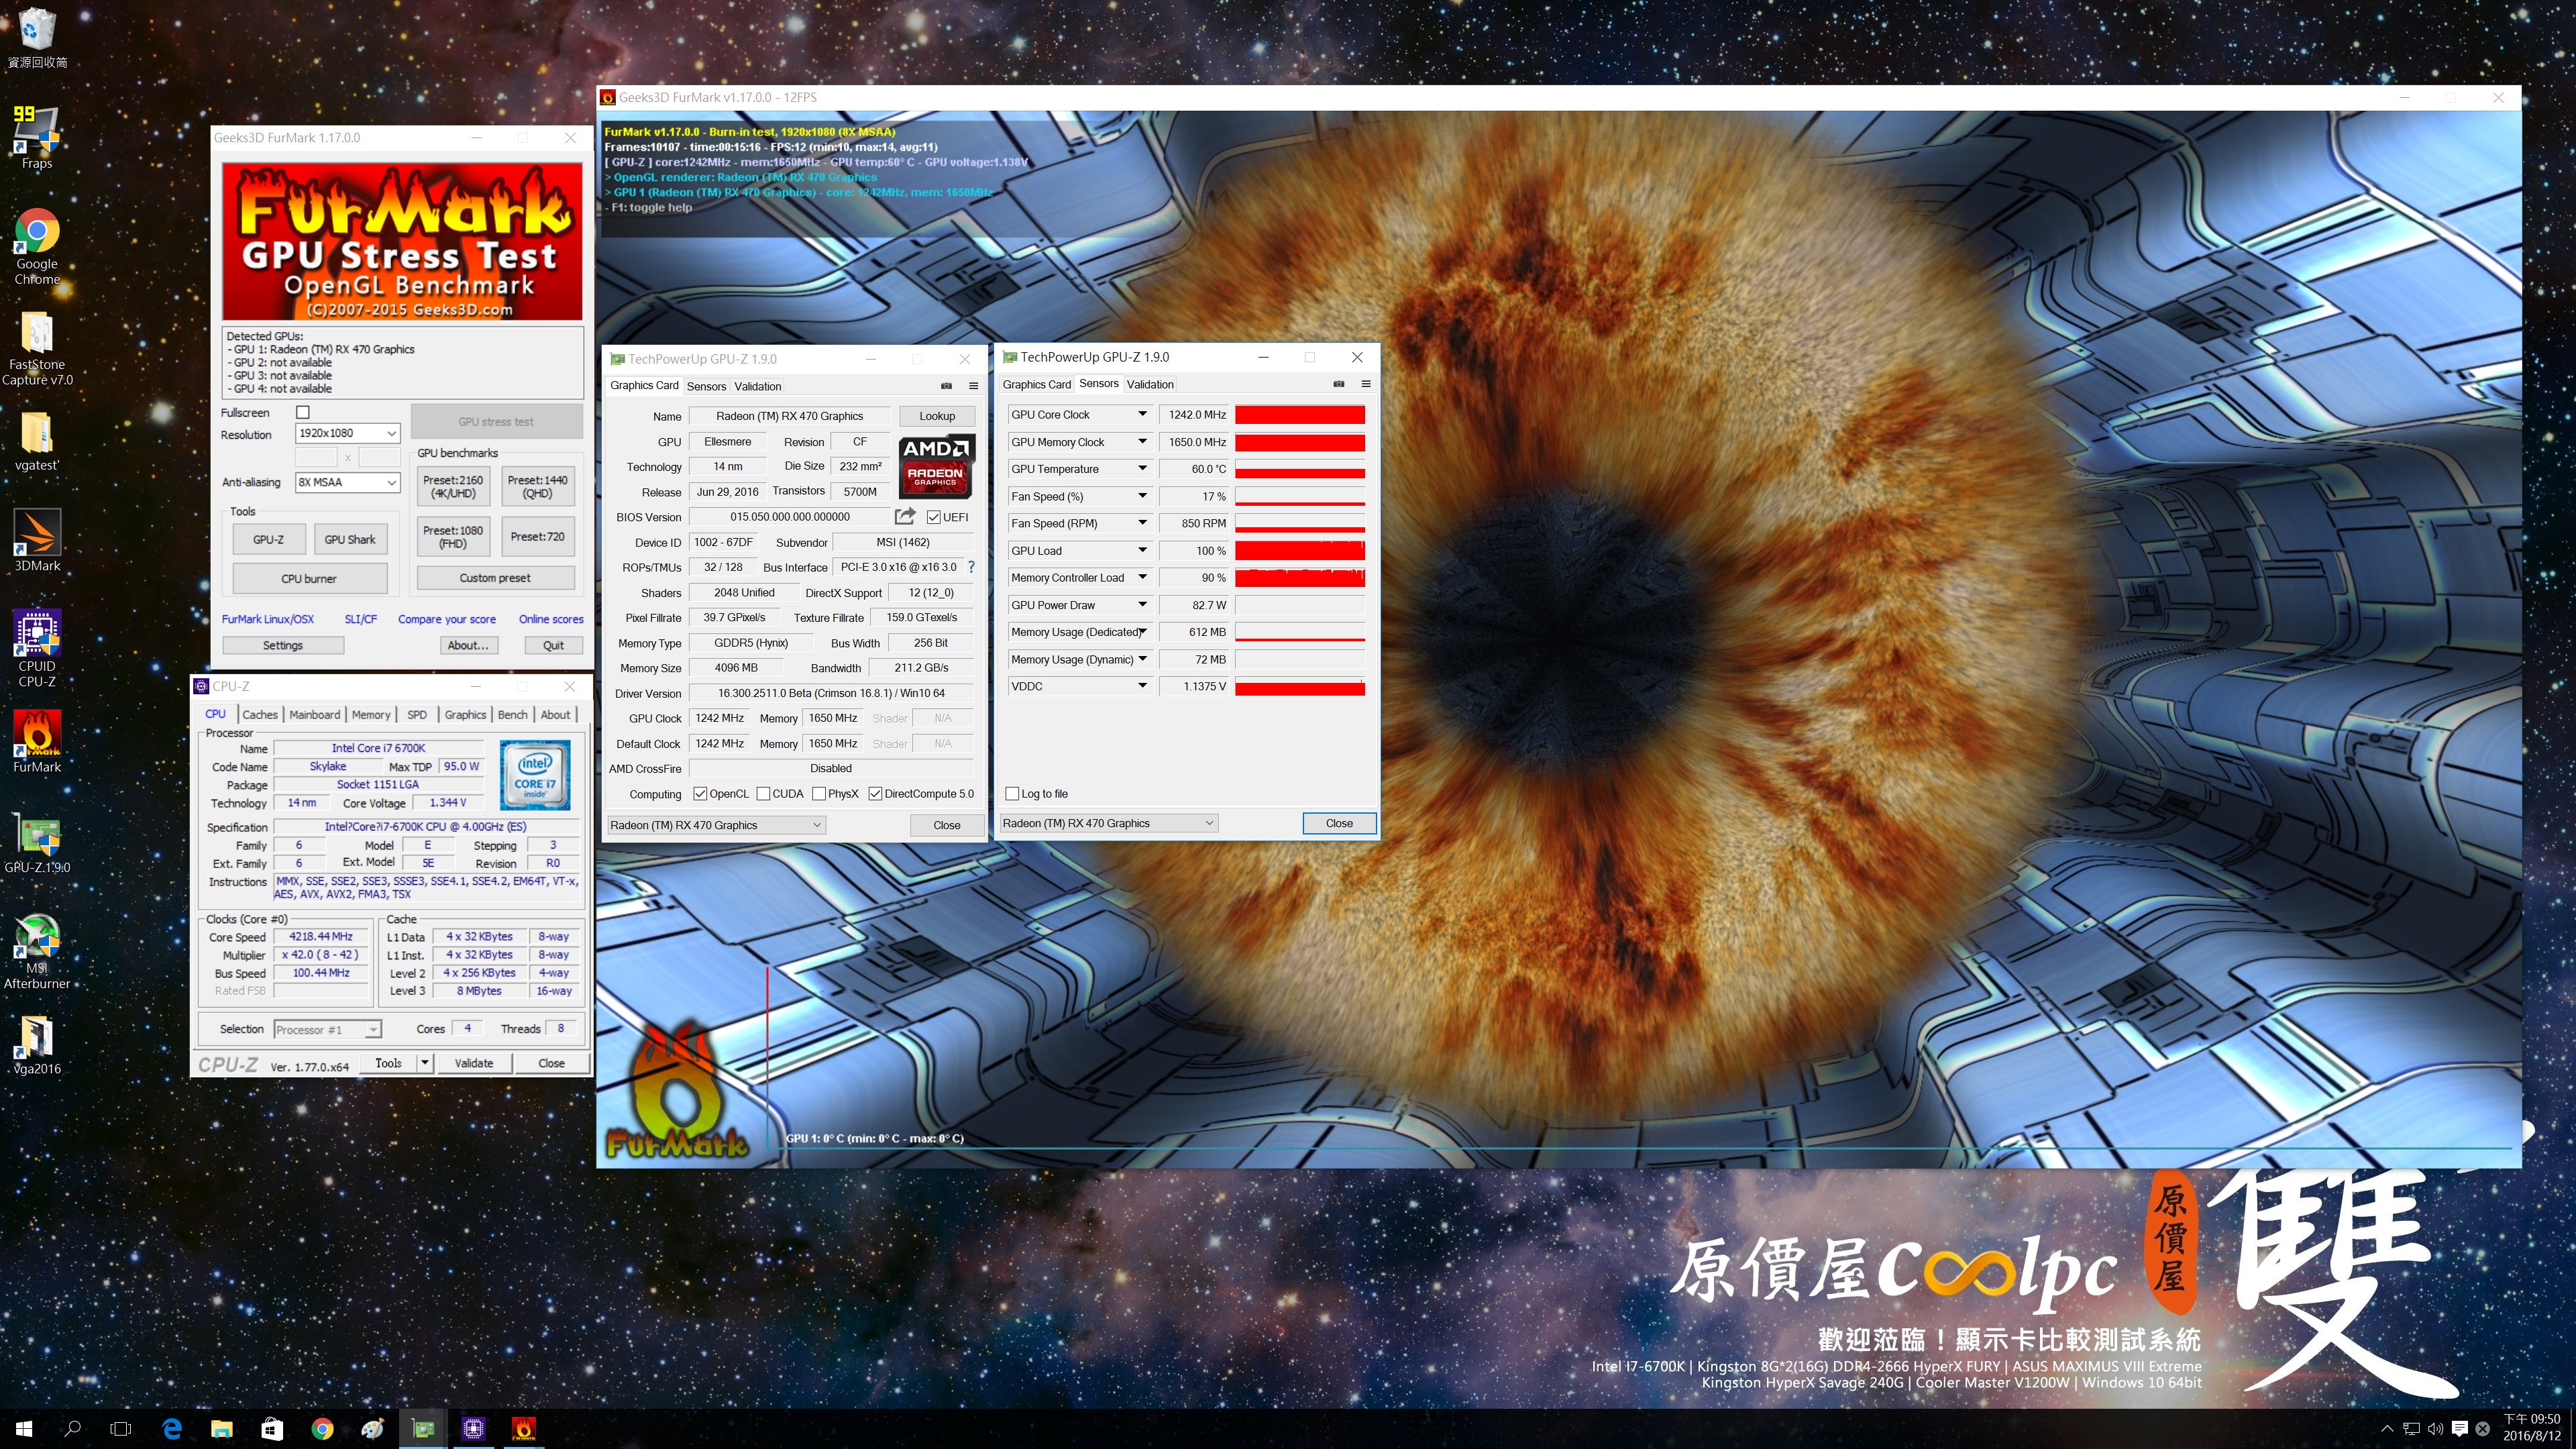Open the Recycle Bin desktop icon

tap(37, 38)
